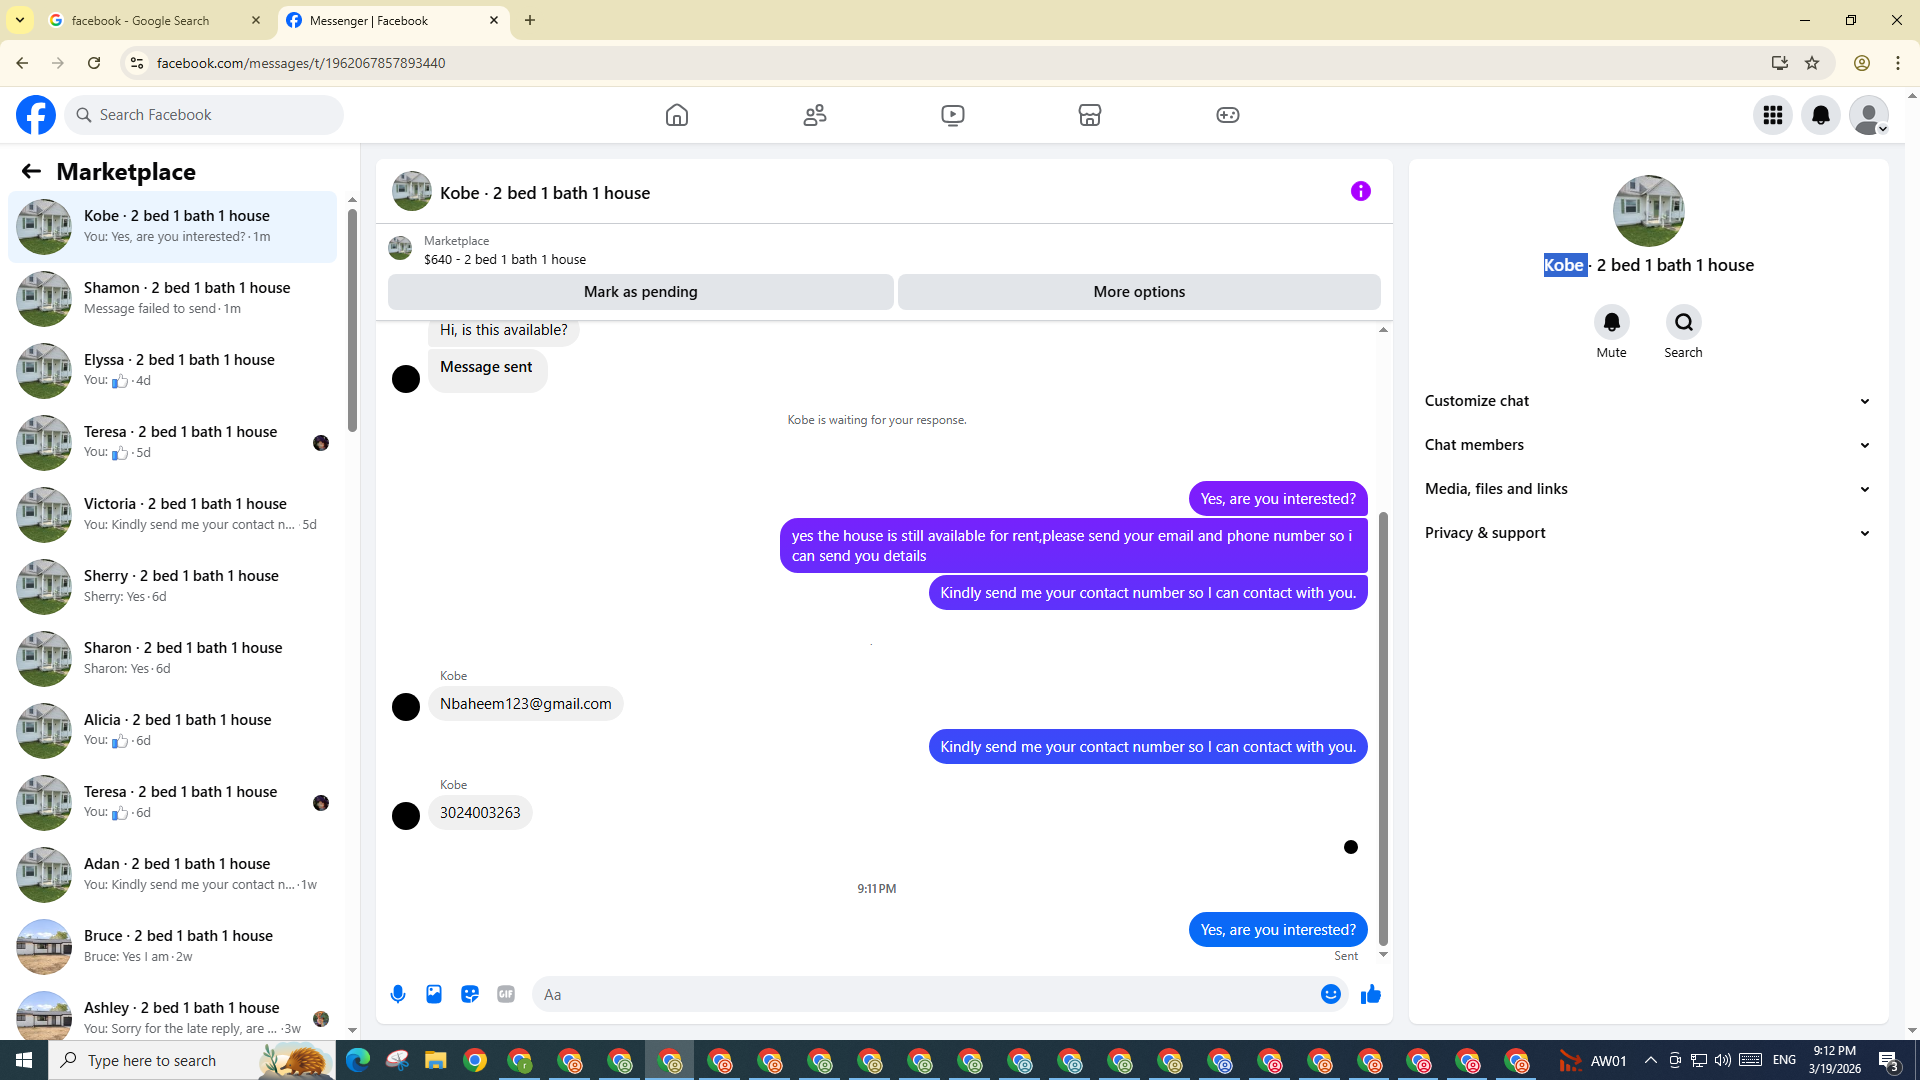
Task: Switch to the facebook - Google Search tab
Action: pyautogui.click(x=140, y=20)
